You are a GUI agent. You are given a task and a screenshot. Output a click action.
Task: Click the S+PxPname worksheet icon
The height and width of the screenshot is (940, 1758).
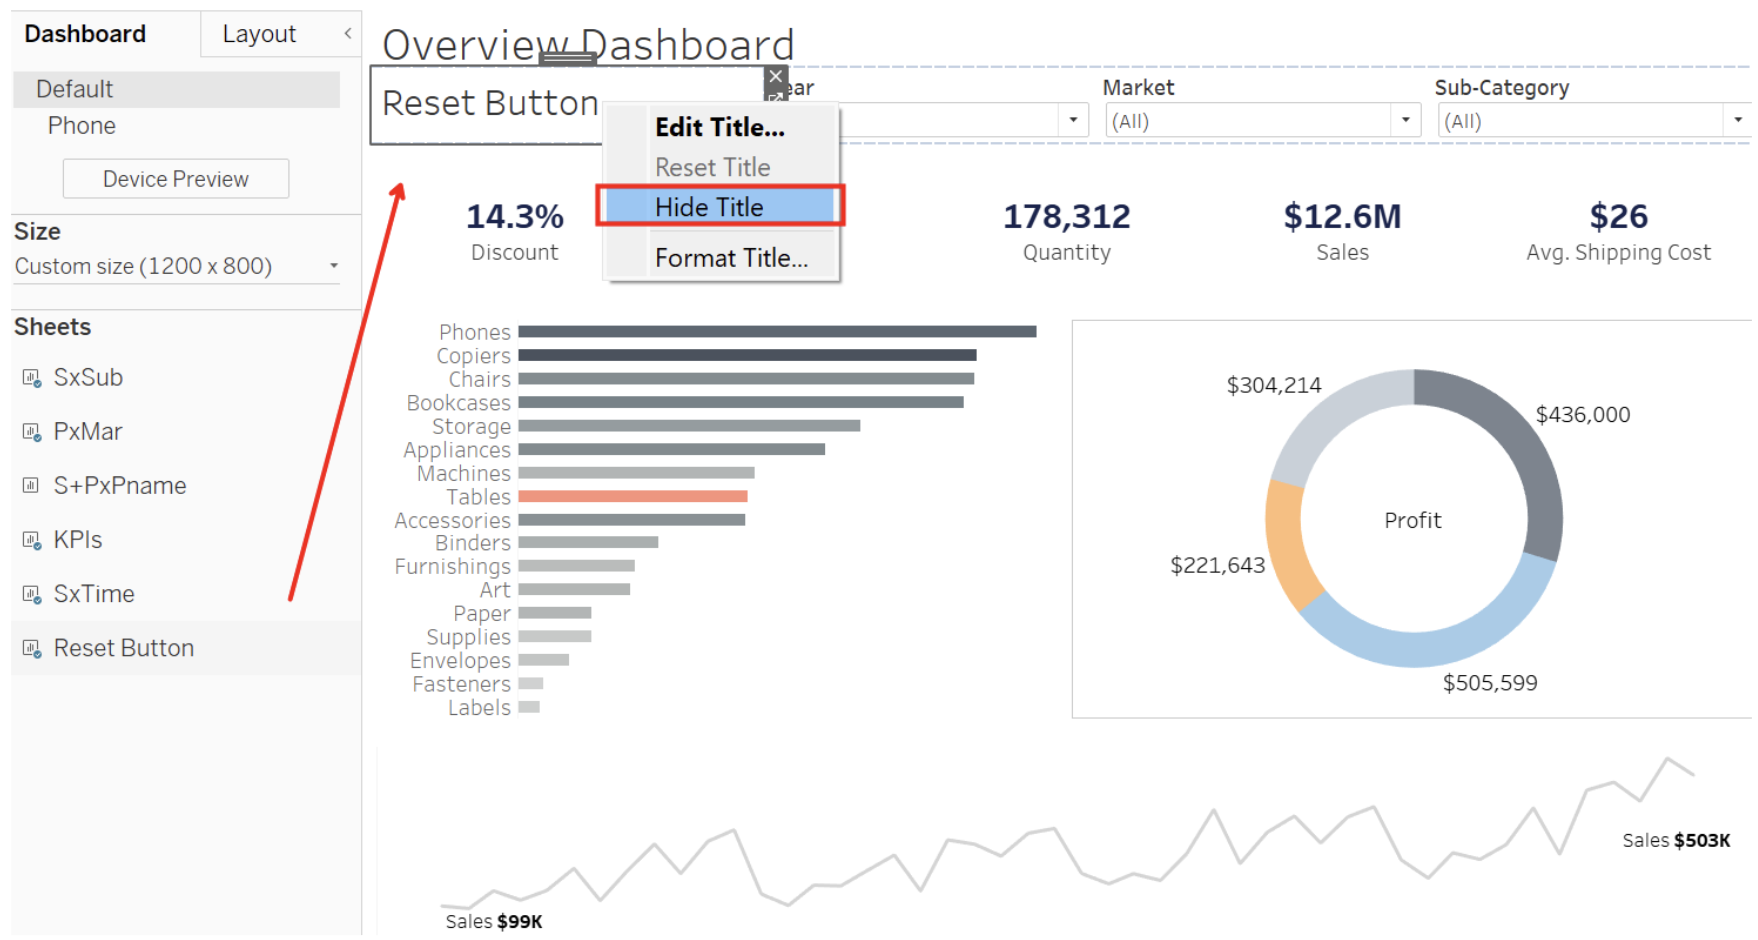(x=30, y=485)
